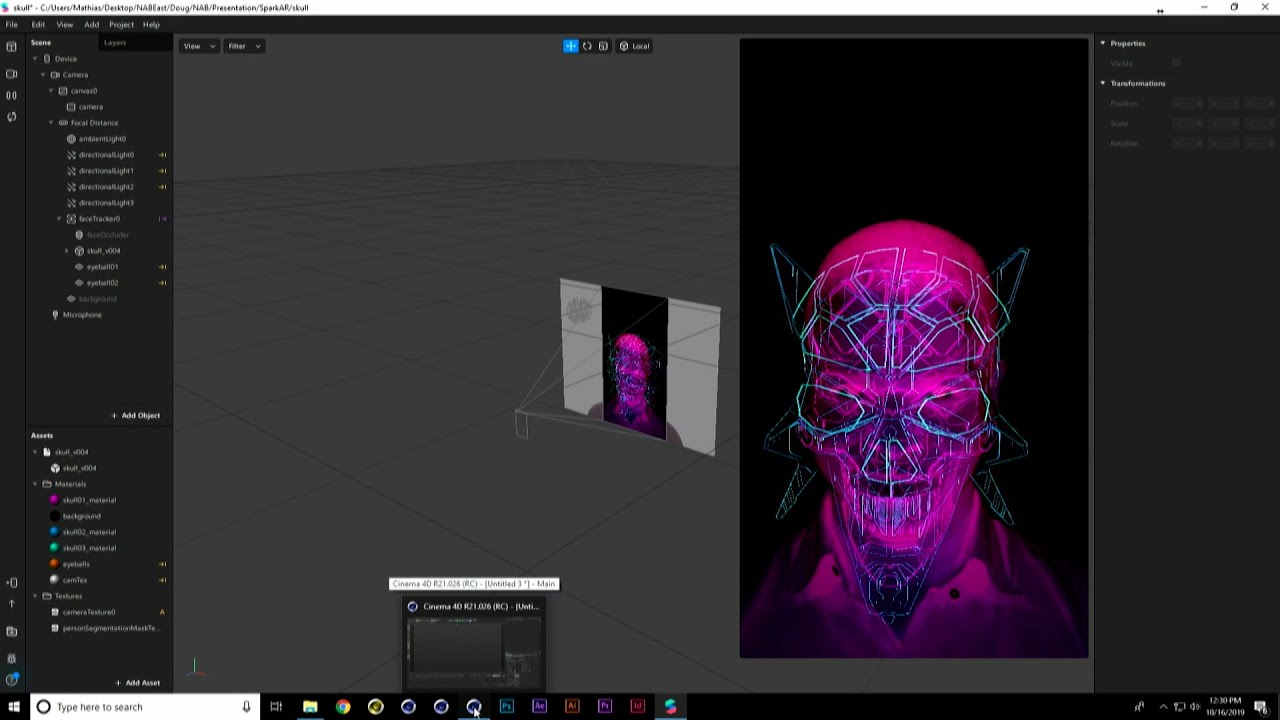The height and width of the screenshot is (720, 1280).
Task: Collapse the Textures folder in Assets
Action: [x=35, y=596]
